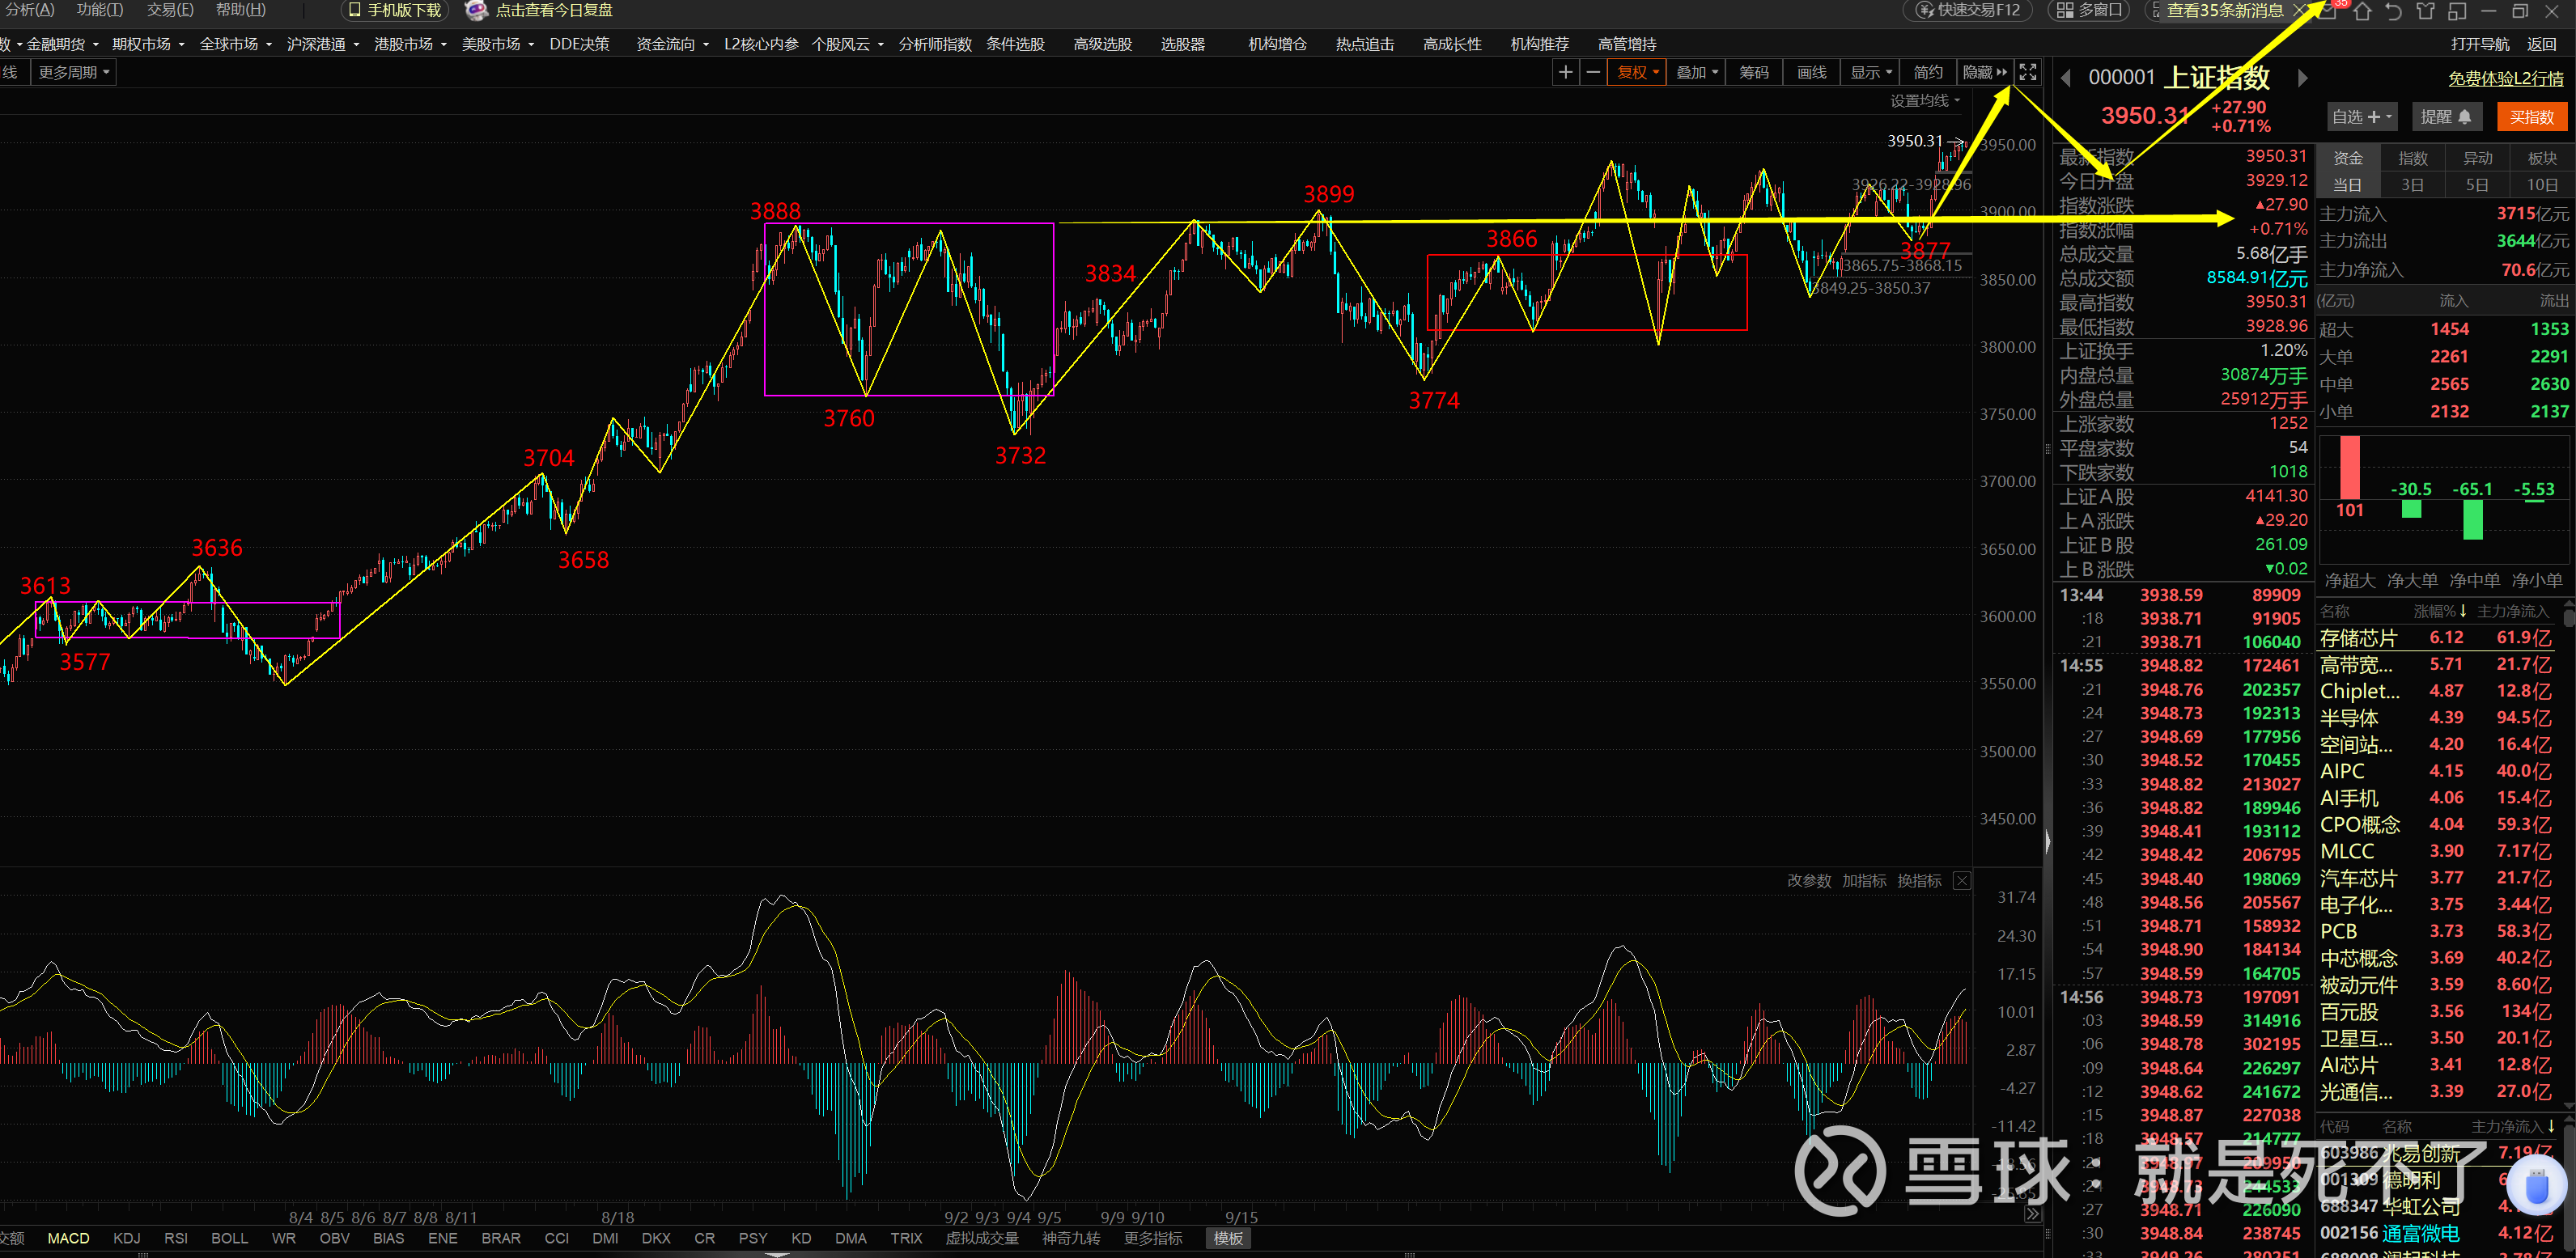
Task: Click the zoom out minus icon
Action: pyautogui.click(x=1593, y=72)
